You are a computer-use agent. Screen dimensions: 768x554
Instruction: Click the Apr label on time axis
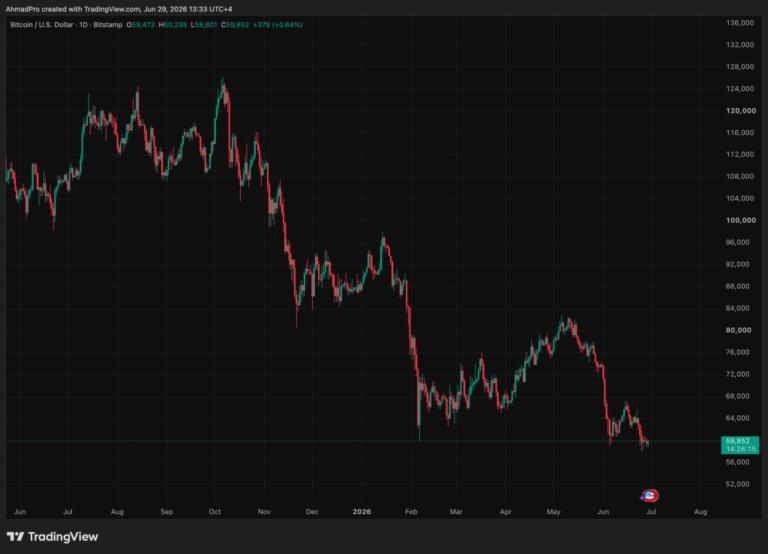[x=505, y=512]
